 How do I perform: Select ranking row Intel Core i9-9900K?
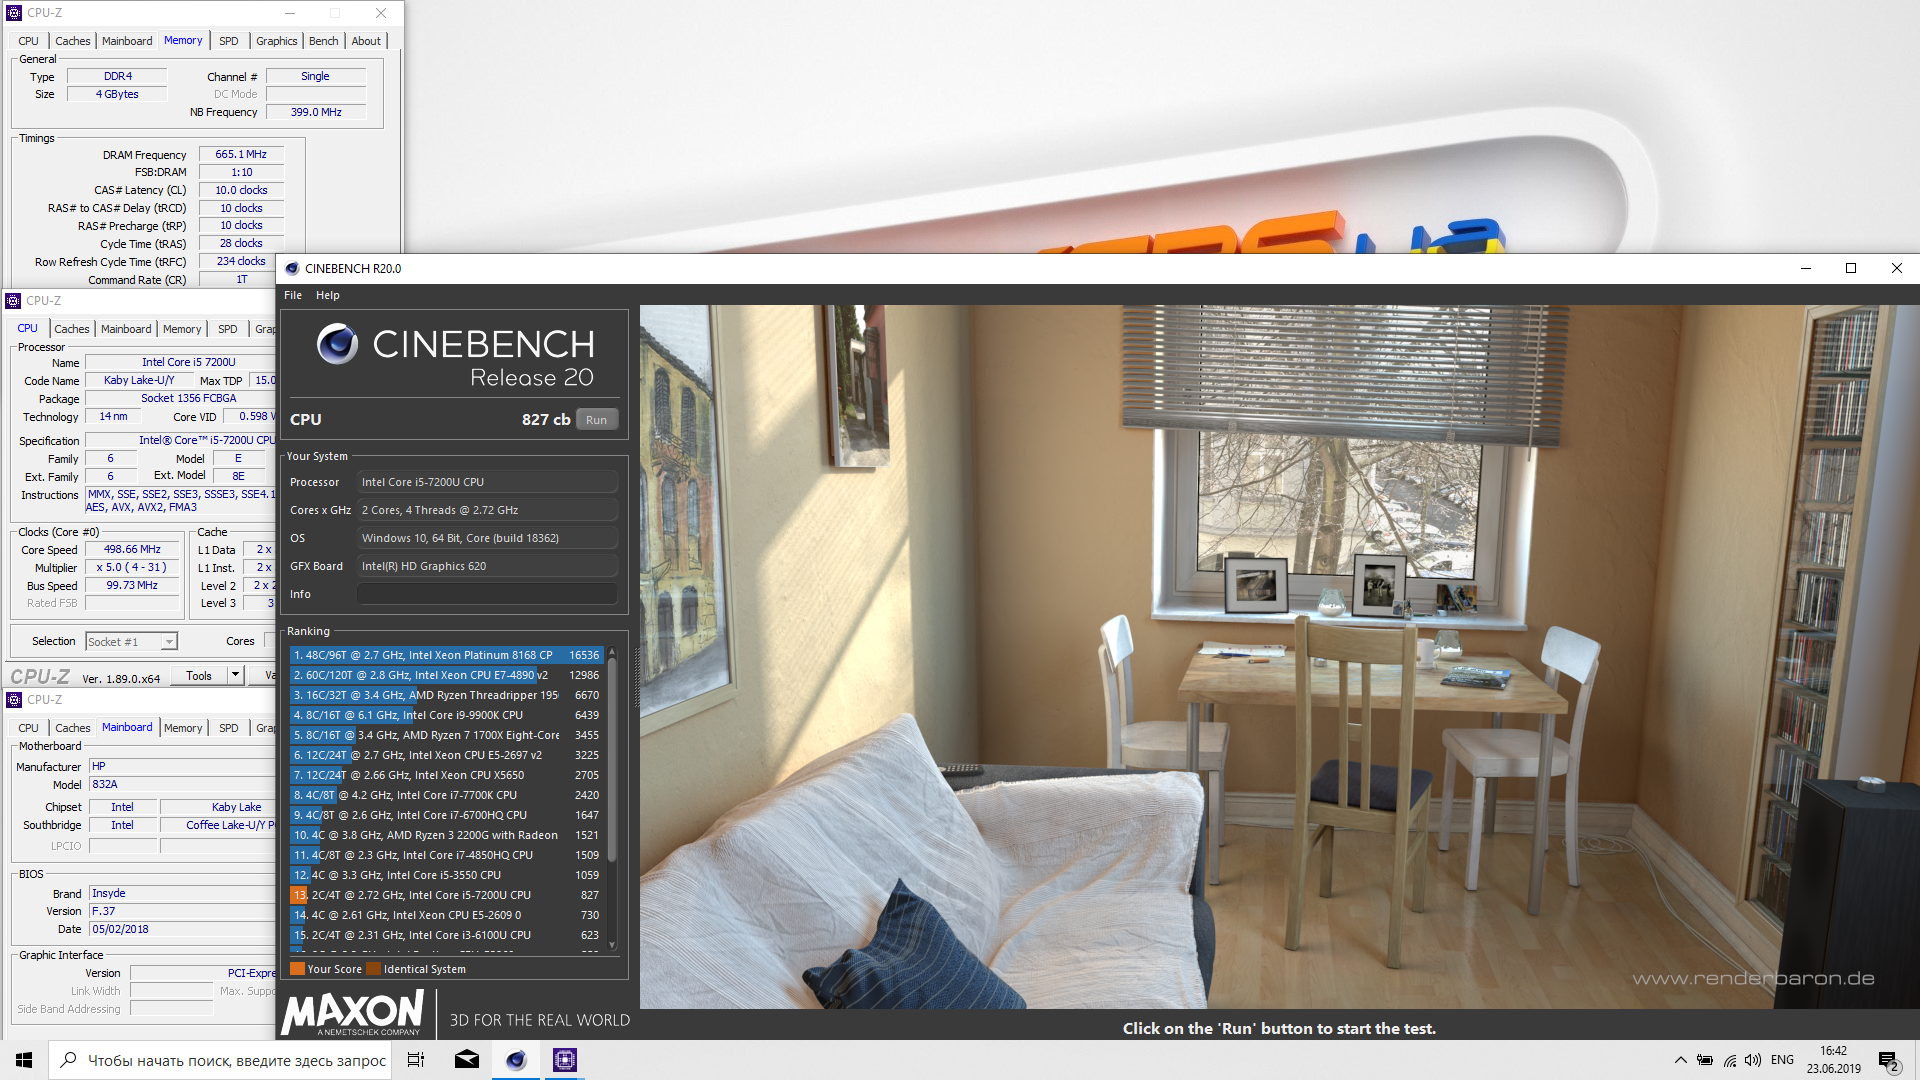(x=446, y=715)
